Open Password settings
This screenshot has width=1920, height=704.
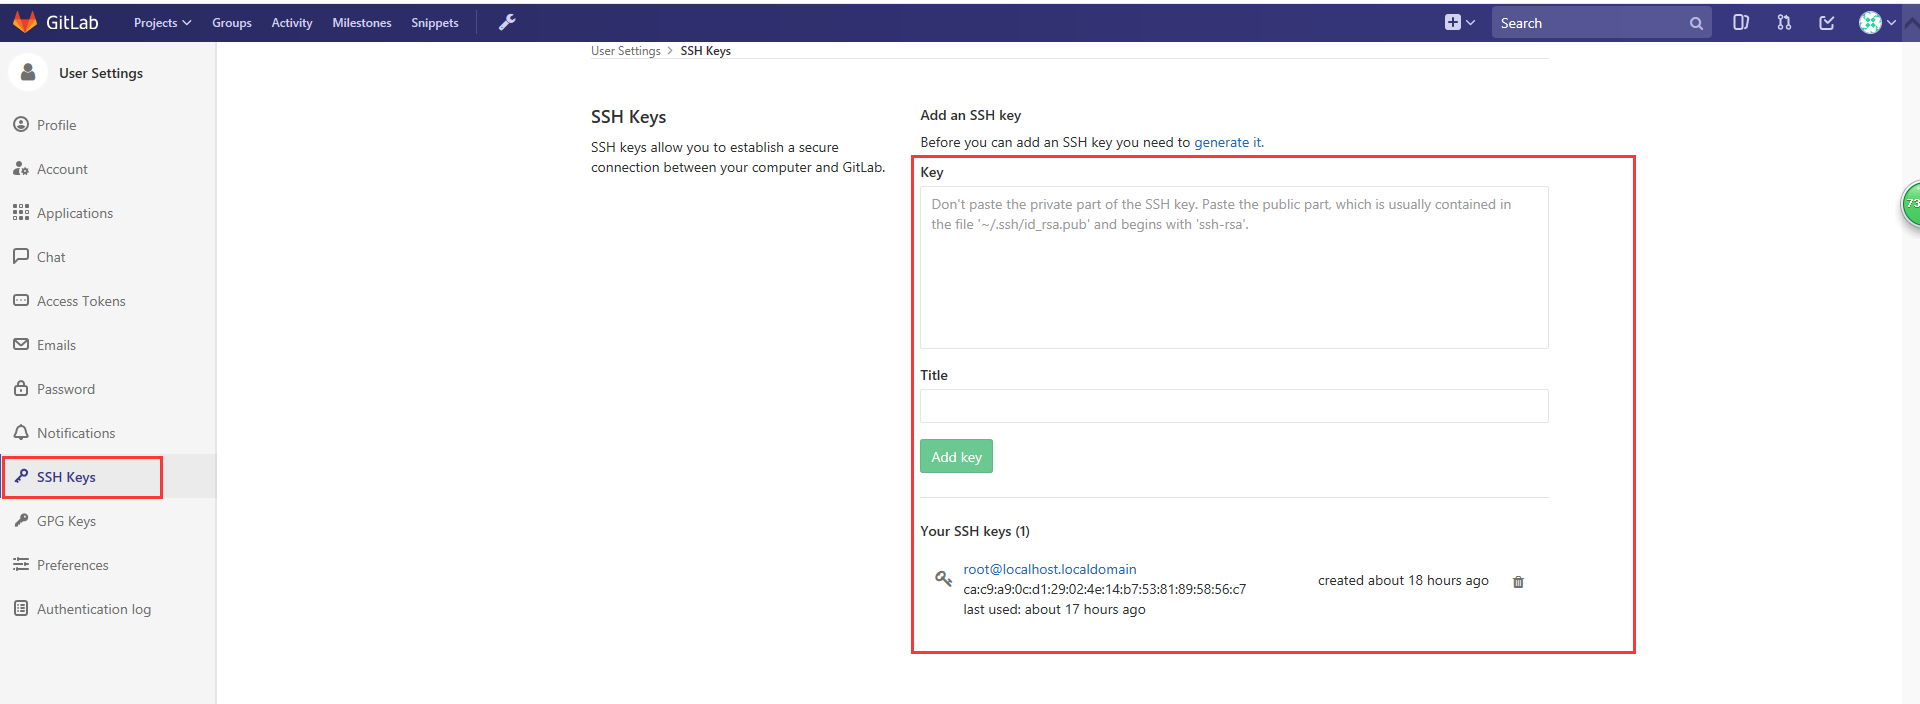point(66,389)
